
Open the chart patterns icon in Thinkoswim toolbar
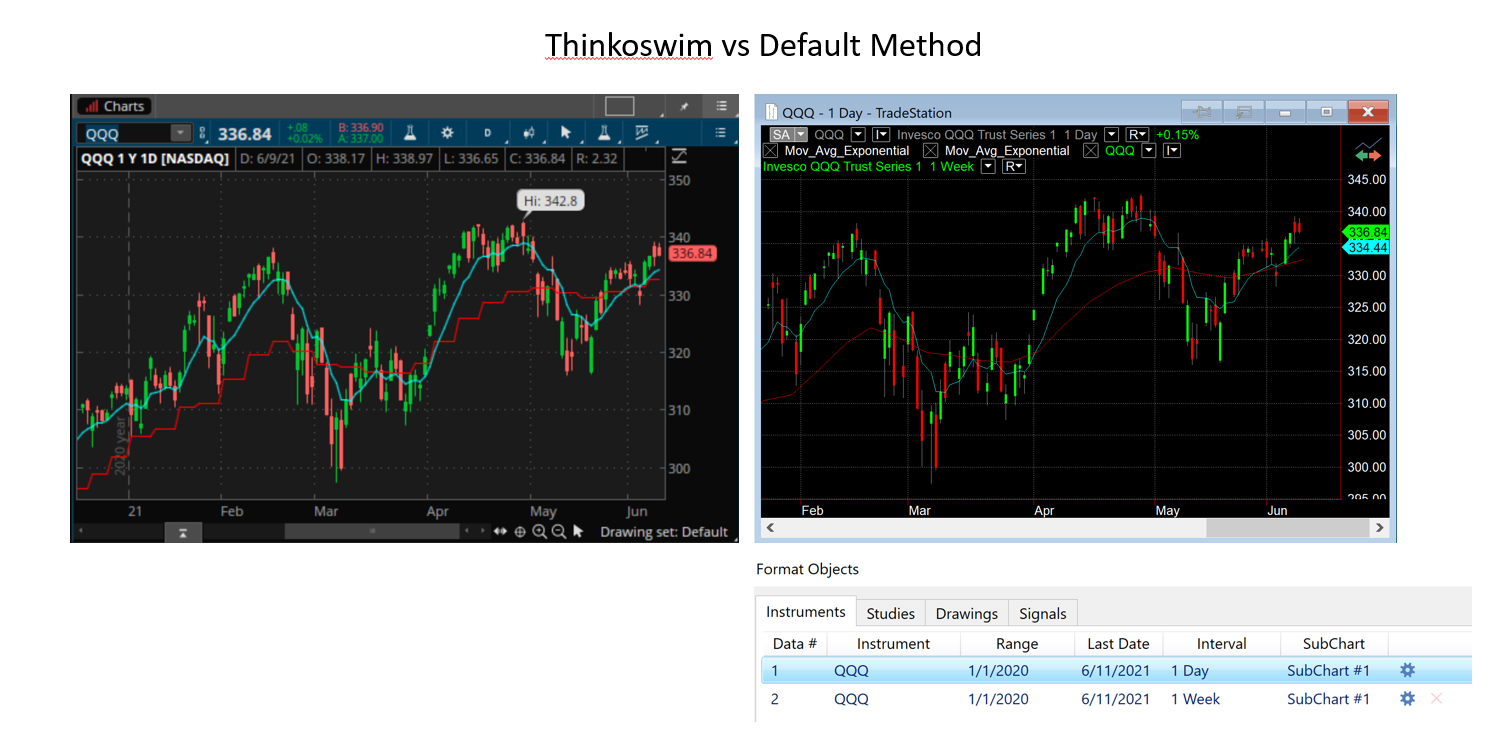pyautogui.click(x=642, y=133)
